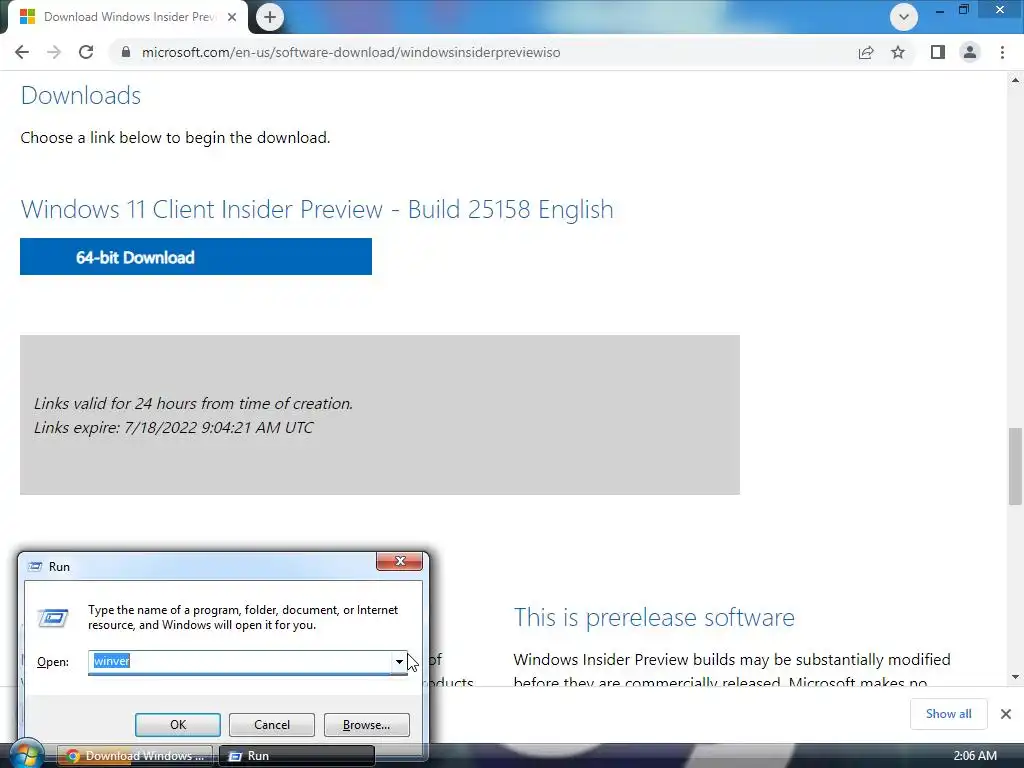Image resolution: width=1024 pixels, height=768 pixels.
Task: Show all downloads in Chrome shelf
Action: coord(948,714)
